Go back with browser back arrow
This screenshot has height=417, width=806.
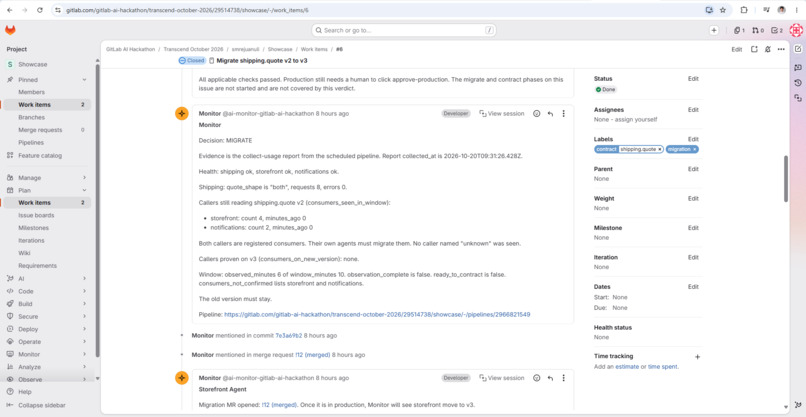10,10
